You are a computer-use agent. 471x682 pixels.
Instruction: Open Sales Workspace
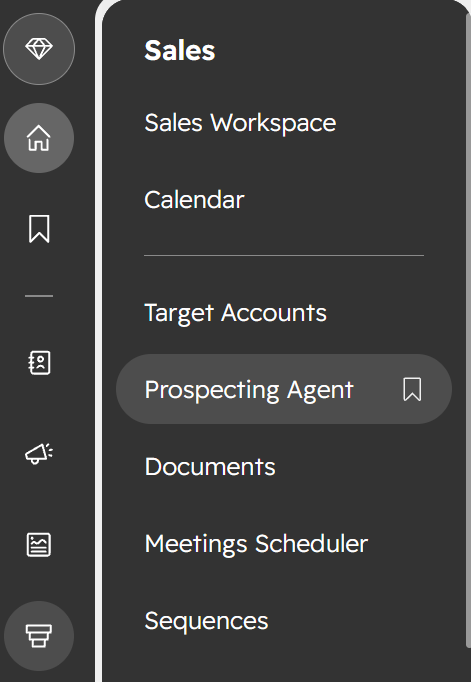click(240, 123)
